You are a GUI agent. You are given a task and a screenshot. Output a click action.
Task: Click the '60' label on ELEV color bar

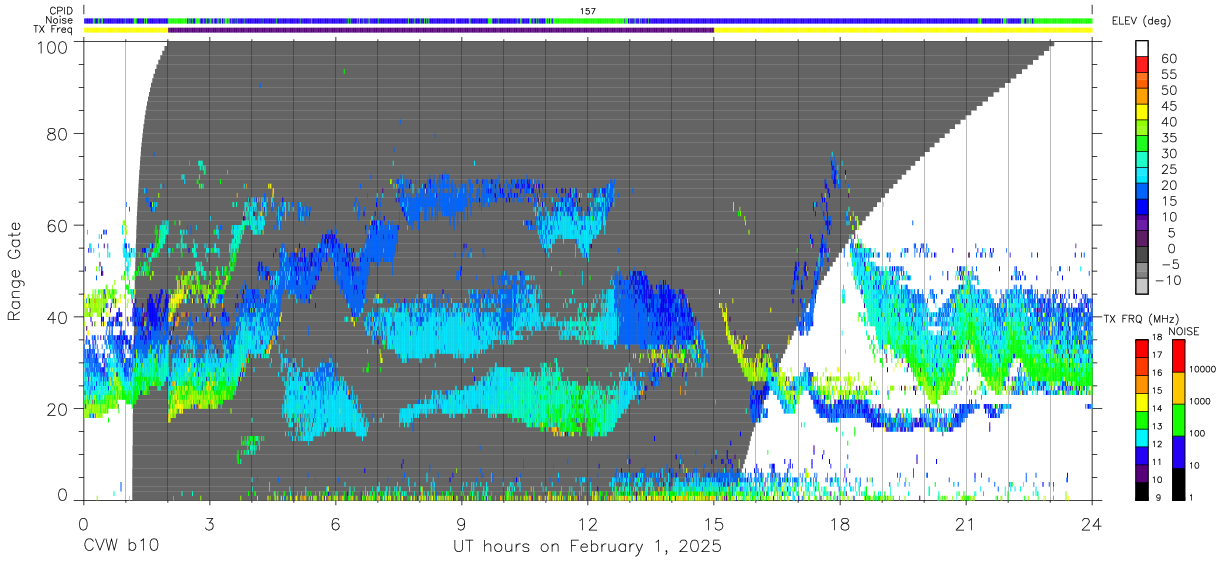(1170, 59)
